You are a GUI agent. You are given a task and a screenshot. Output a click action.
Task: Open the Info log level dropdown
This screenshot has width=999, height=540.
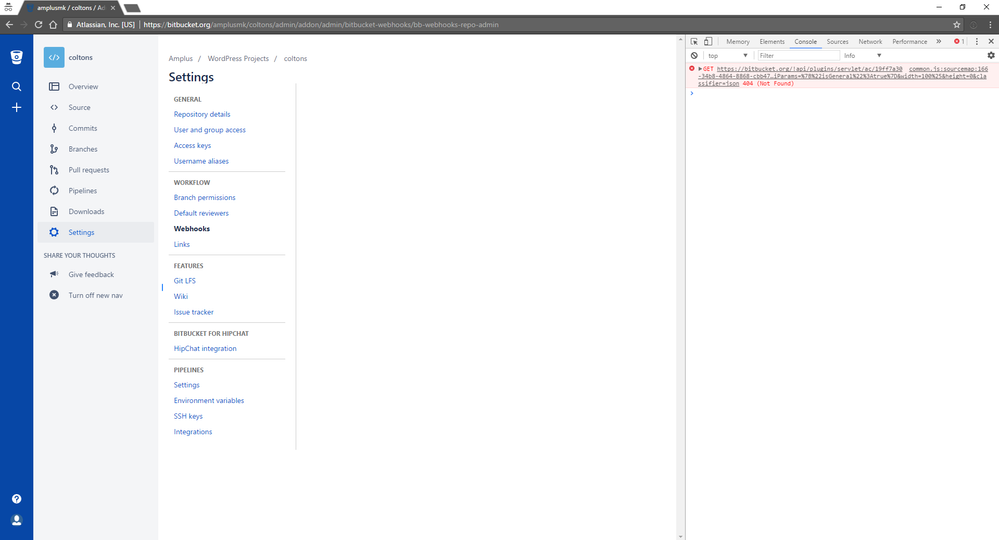[x=863, y=55]
